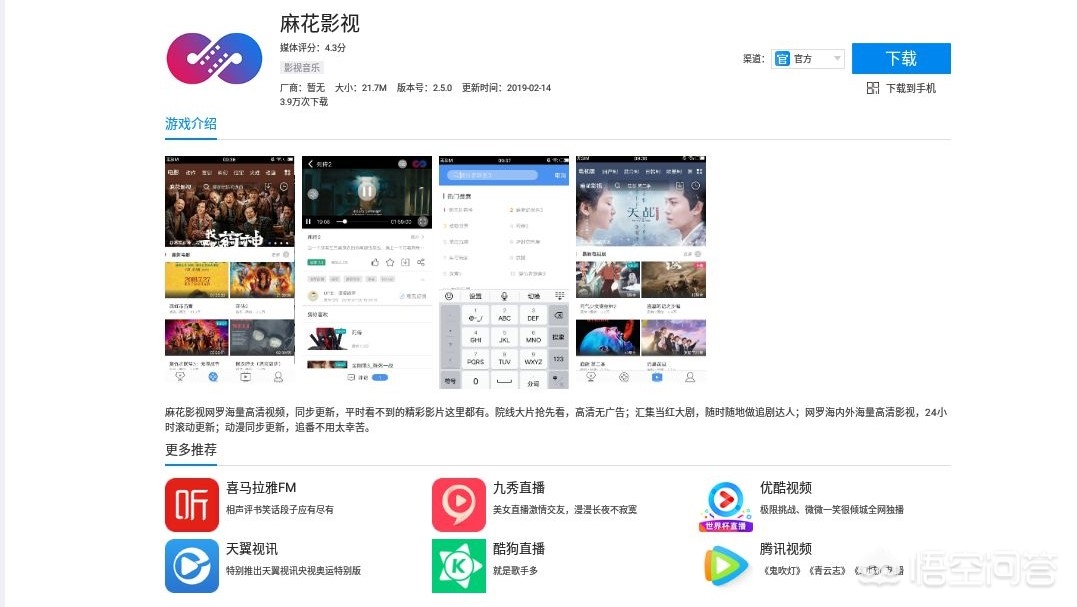1077x607 pixels.
Task: Click the 下载到手机 link text
Action: [x=911, y=88]
